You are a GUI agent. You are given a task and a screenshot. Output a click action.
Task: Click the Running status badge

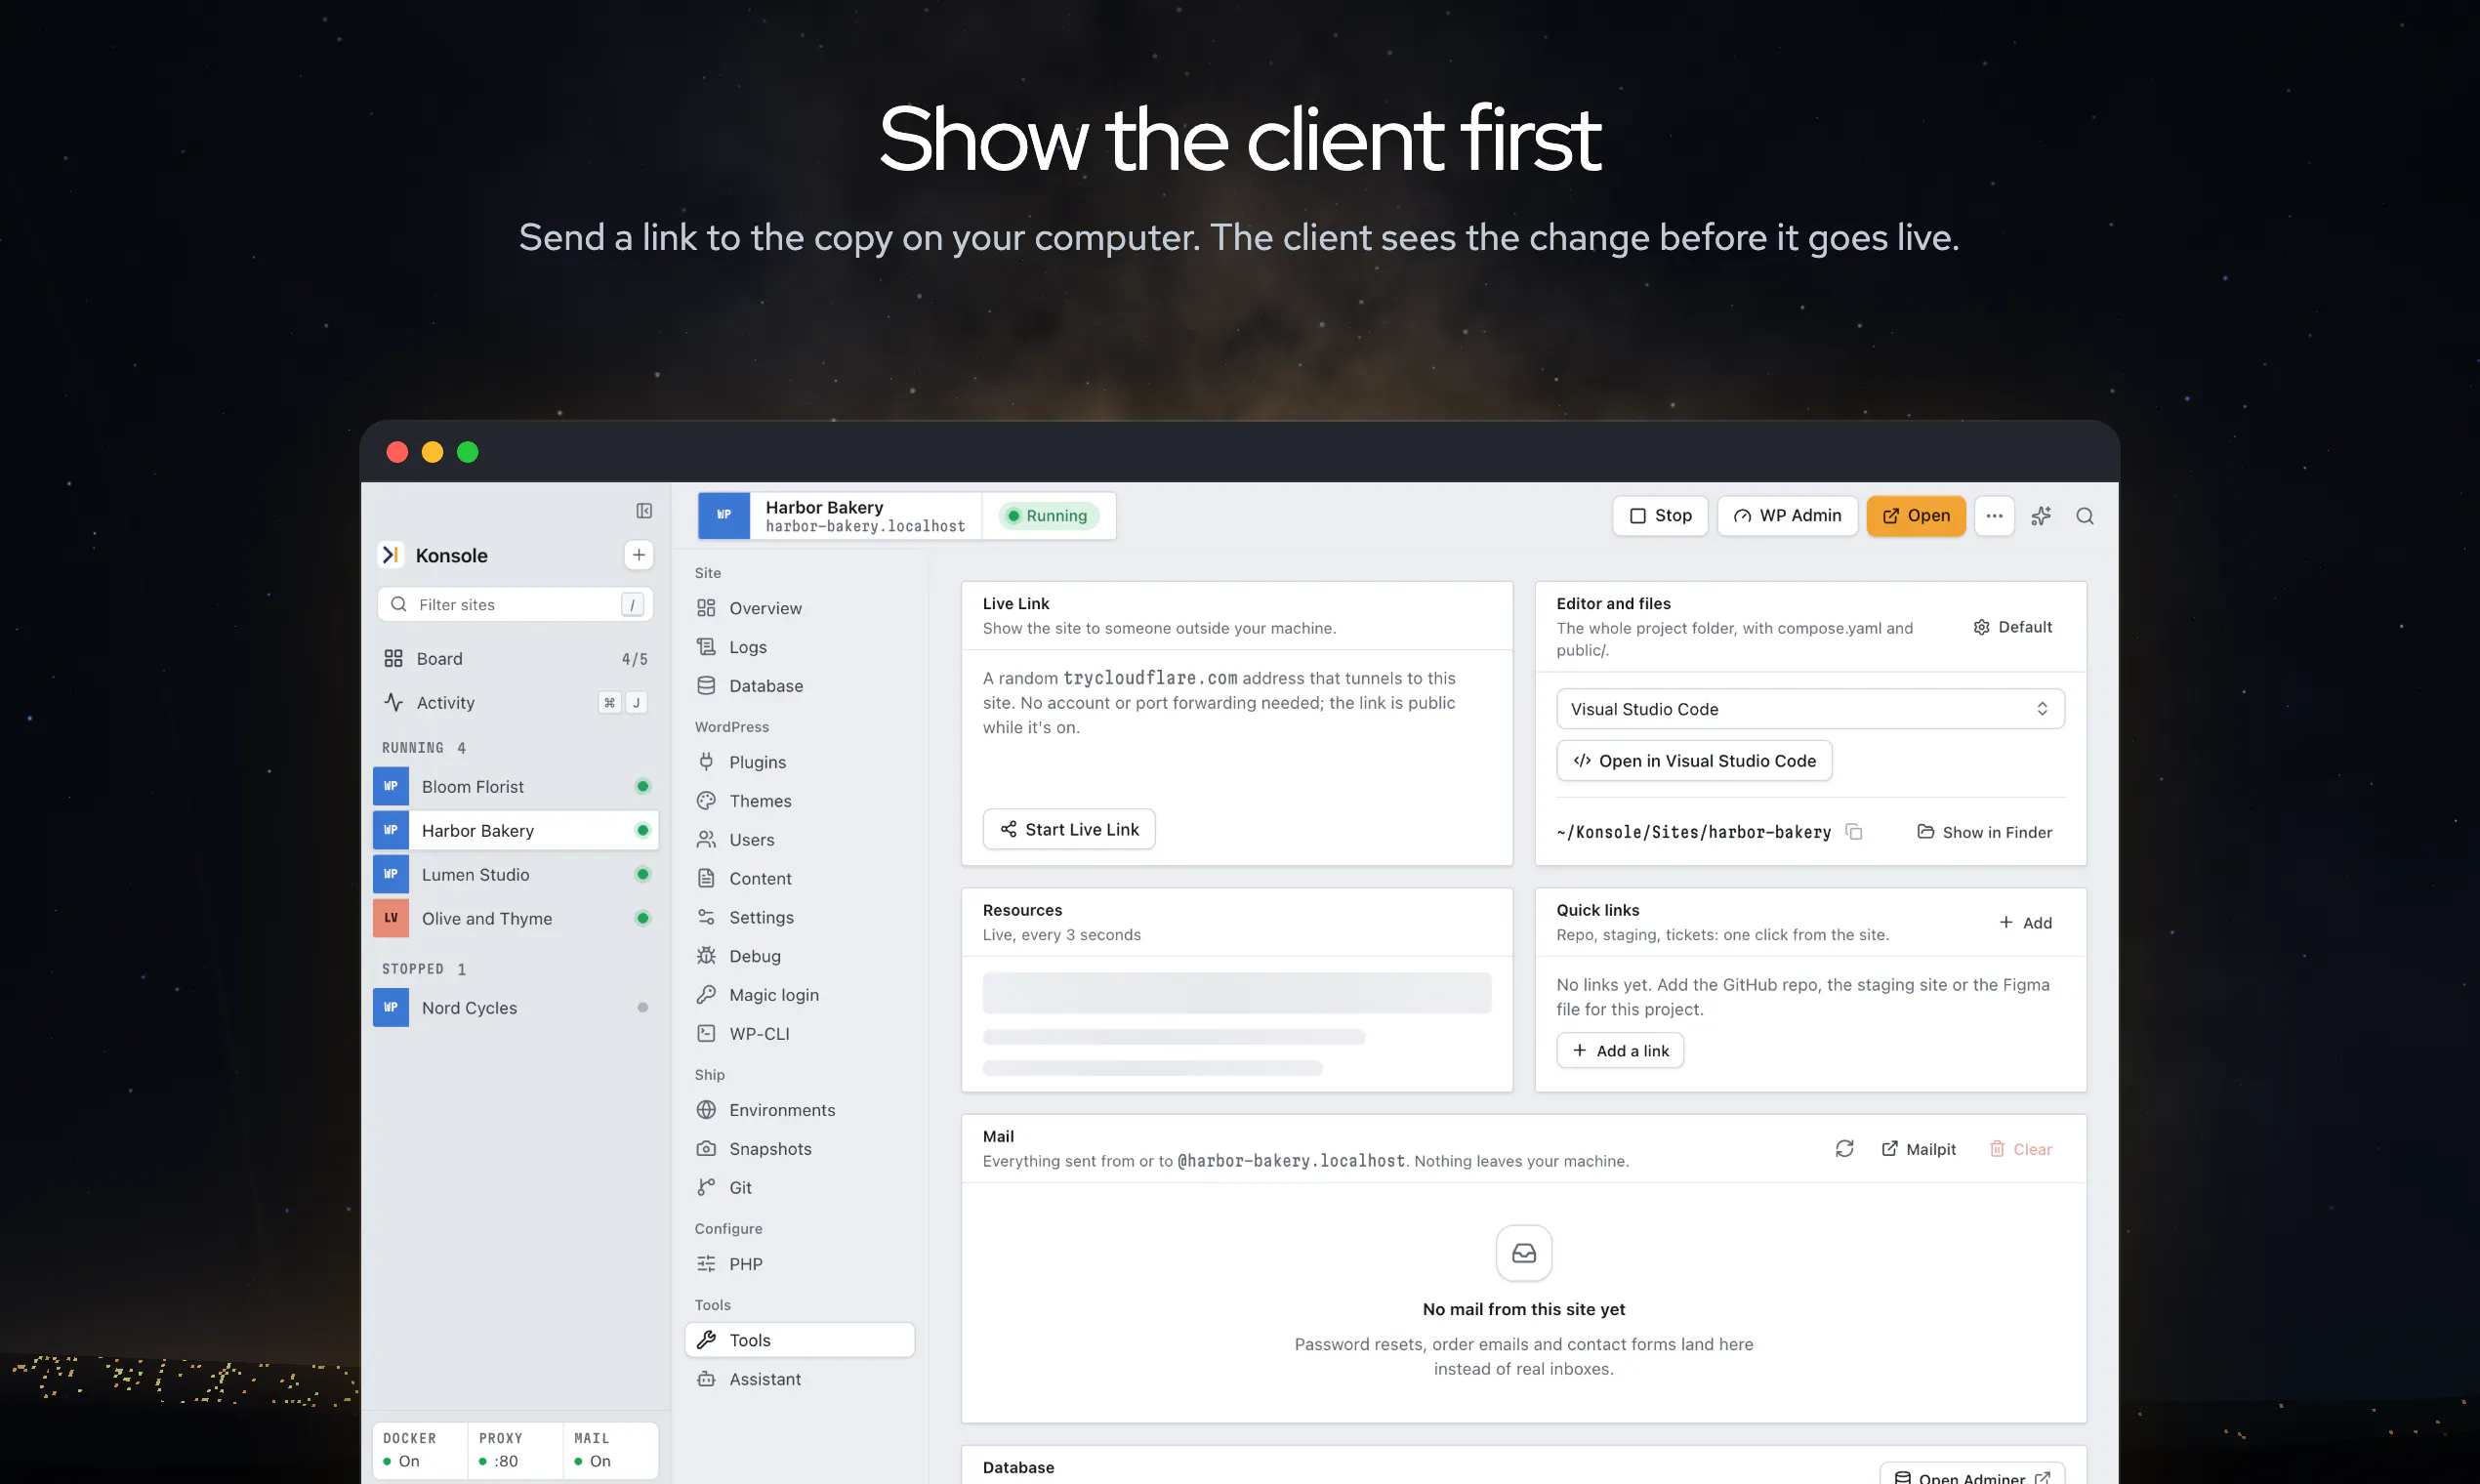1048,516
